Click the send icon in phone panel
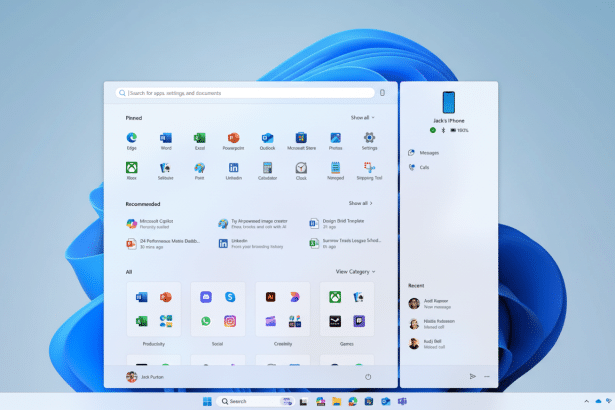 coord(473,376)
